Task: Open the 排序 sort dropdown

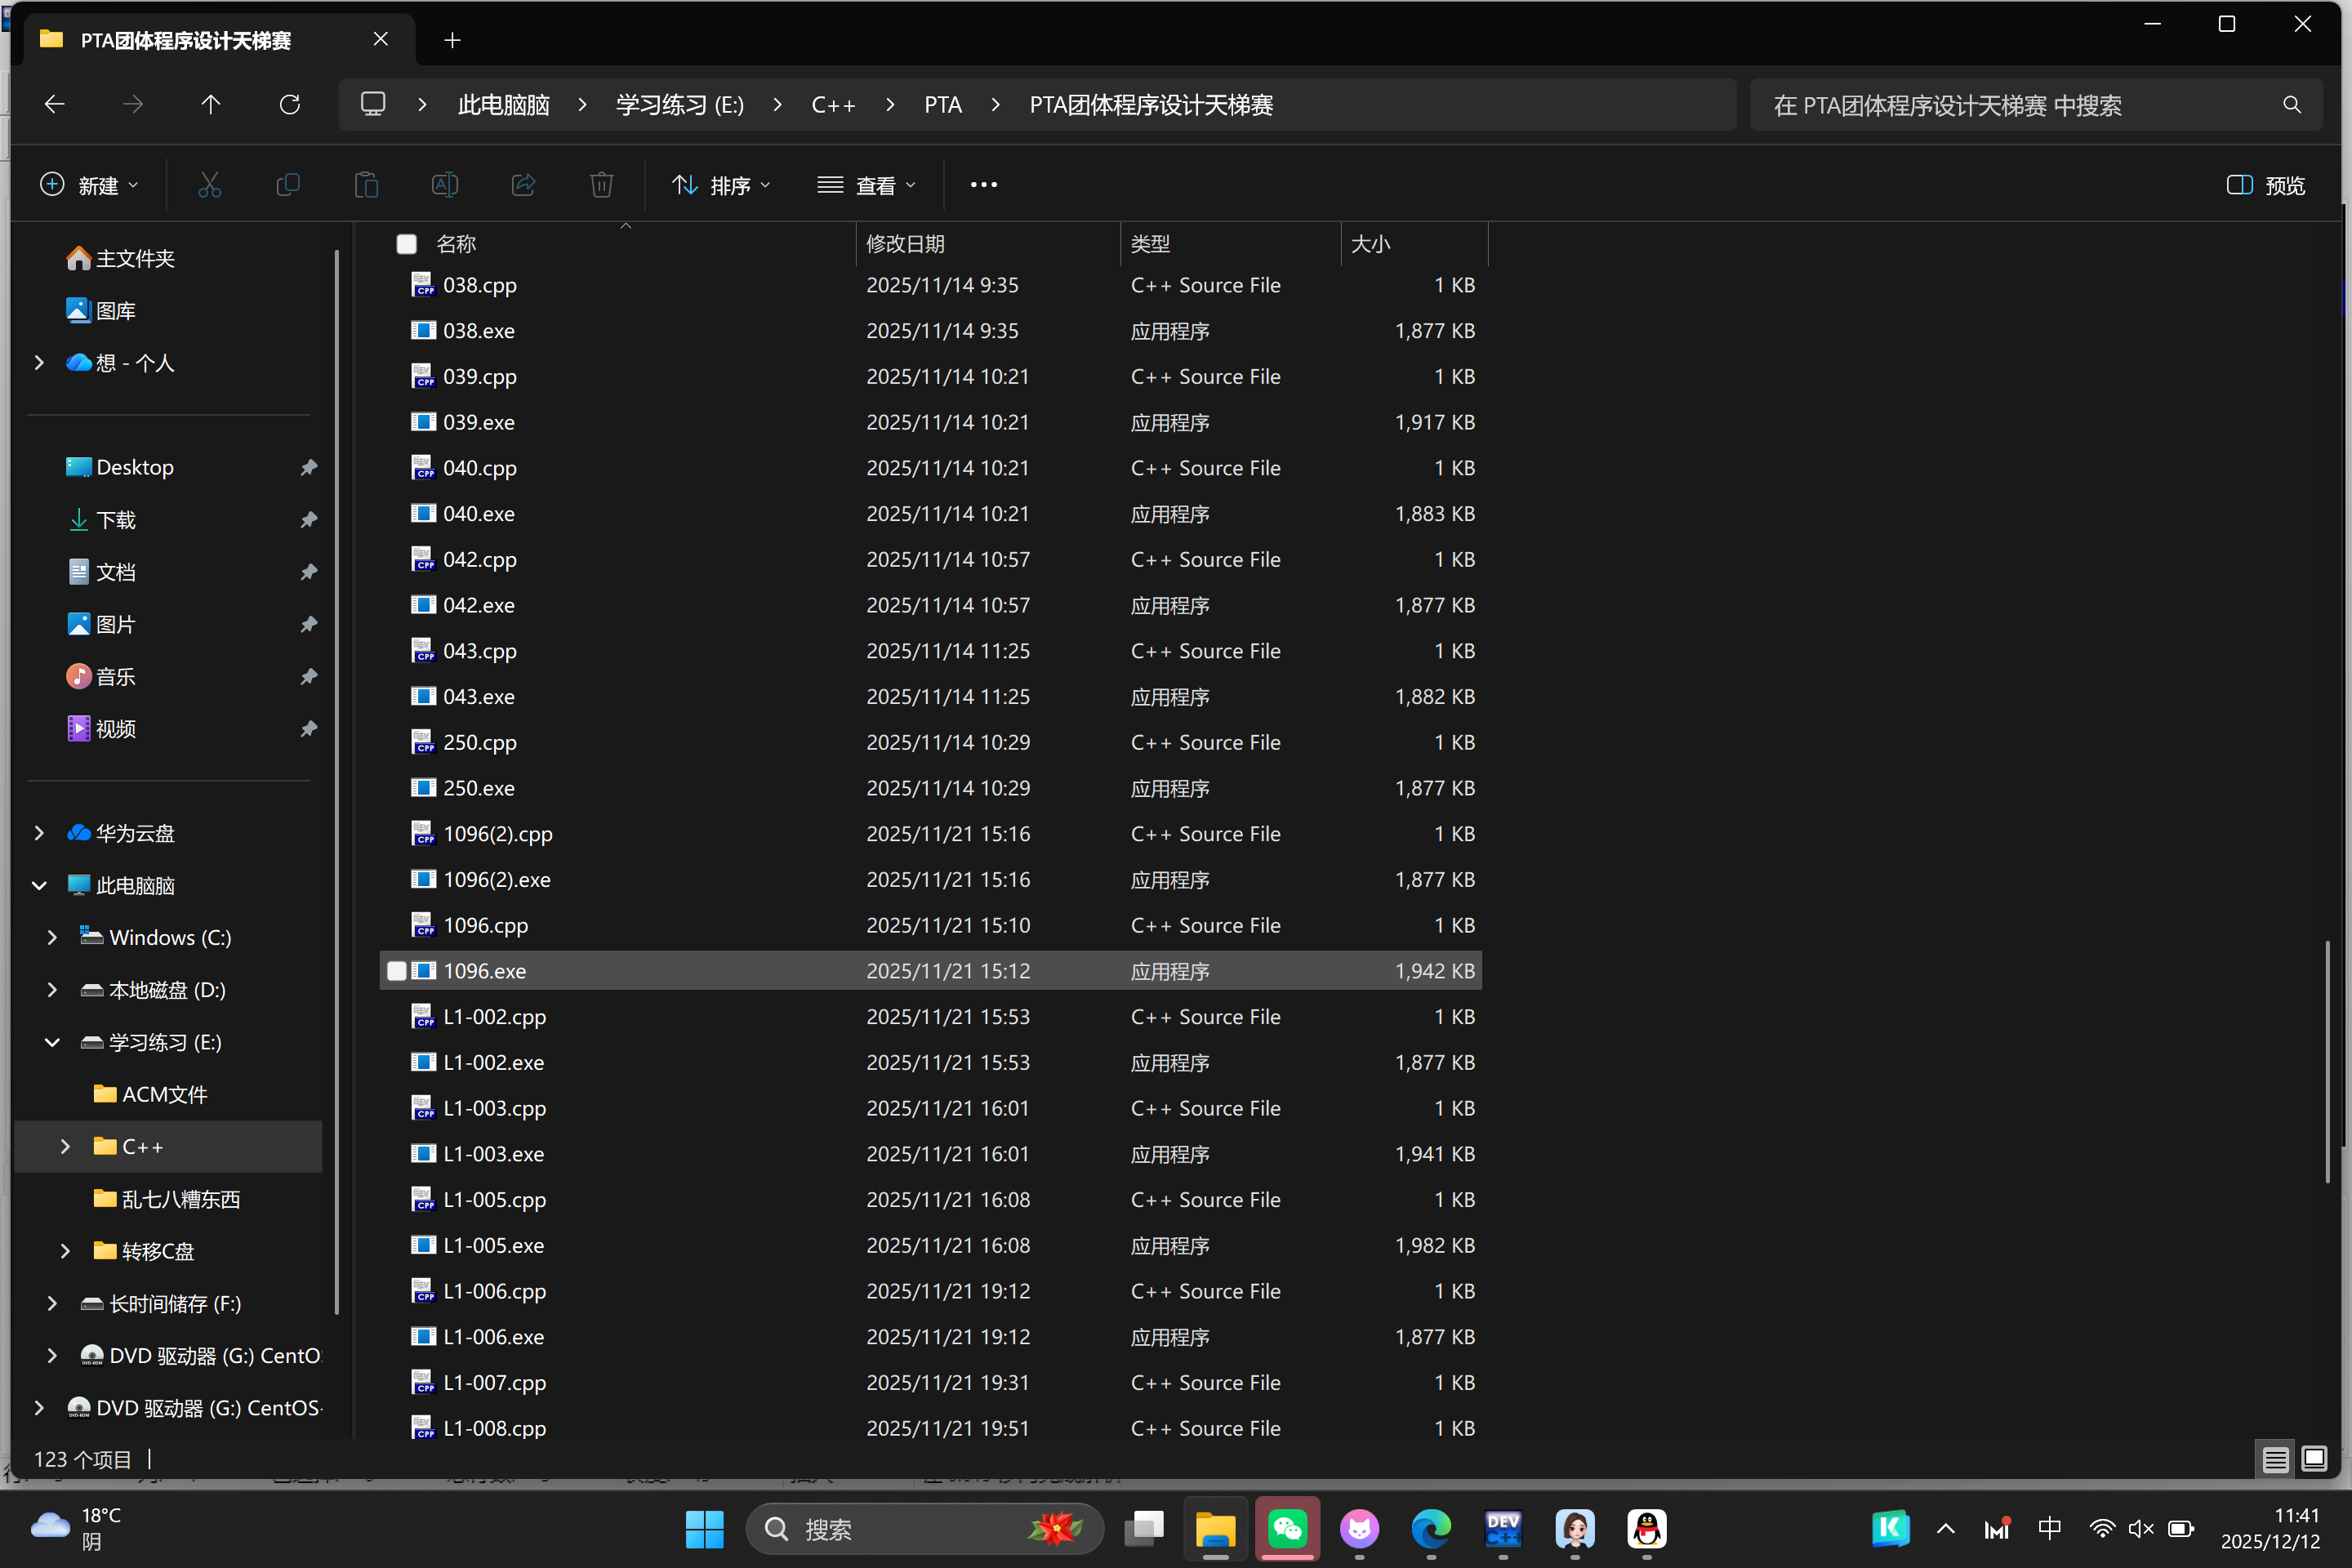Action: click(721, 185)
